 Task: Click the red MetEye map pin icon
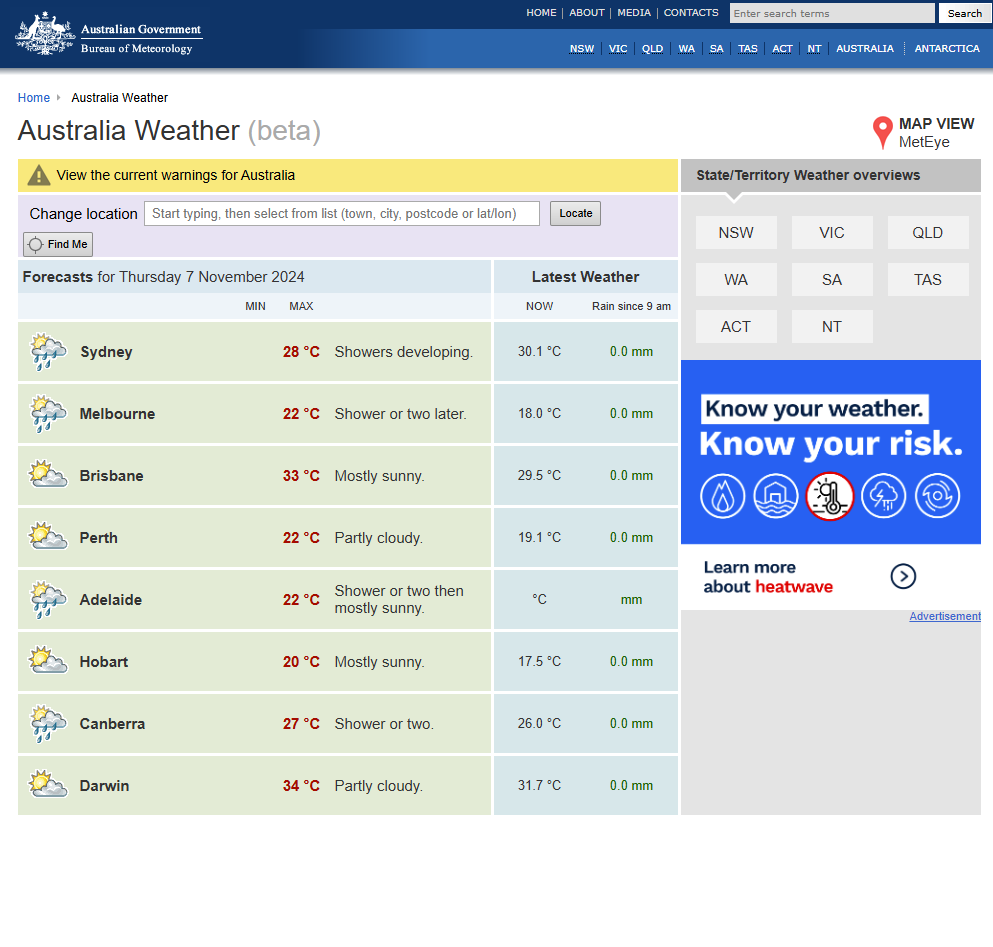pyautogui.click(x=882, y=132)
